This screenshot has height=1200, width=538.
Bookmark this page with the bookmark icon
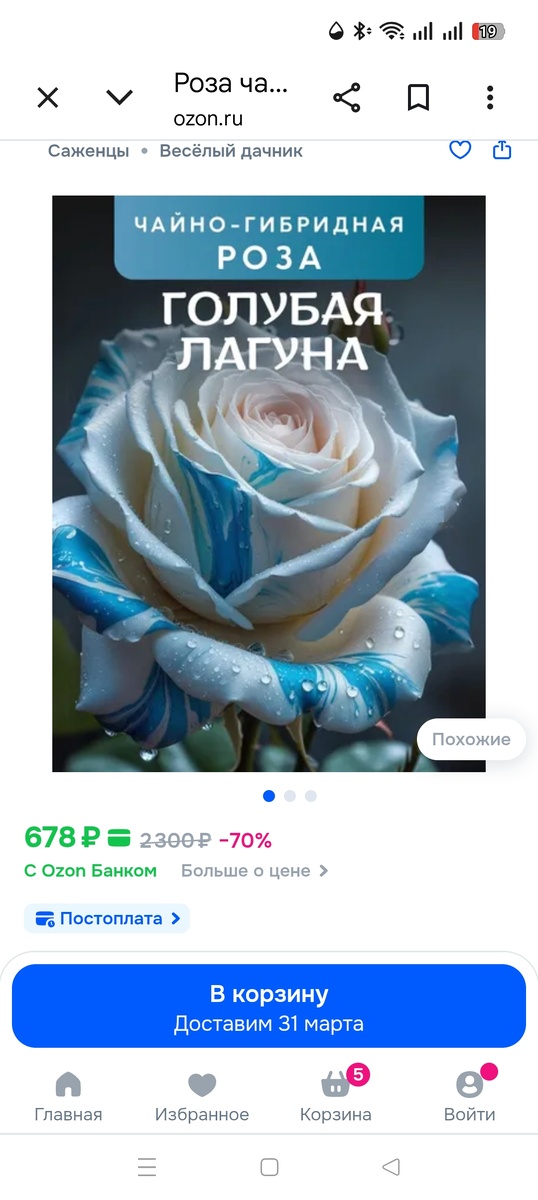click(x=418, y=97)
